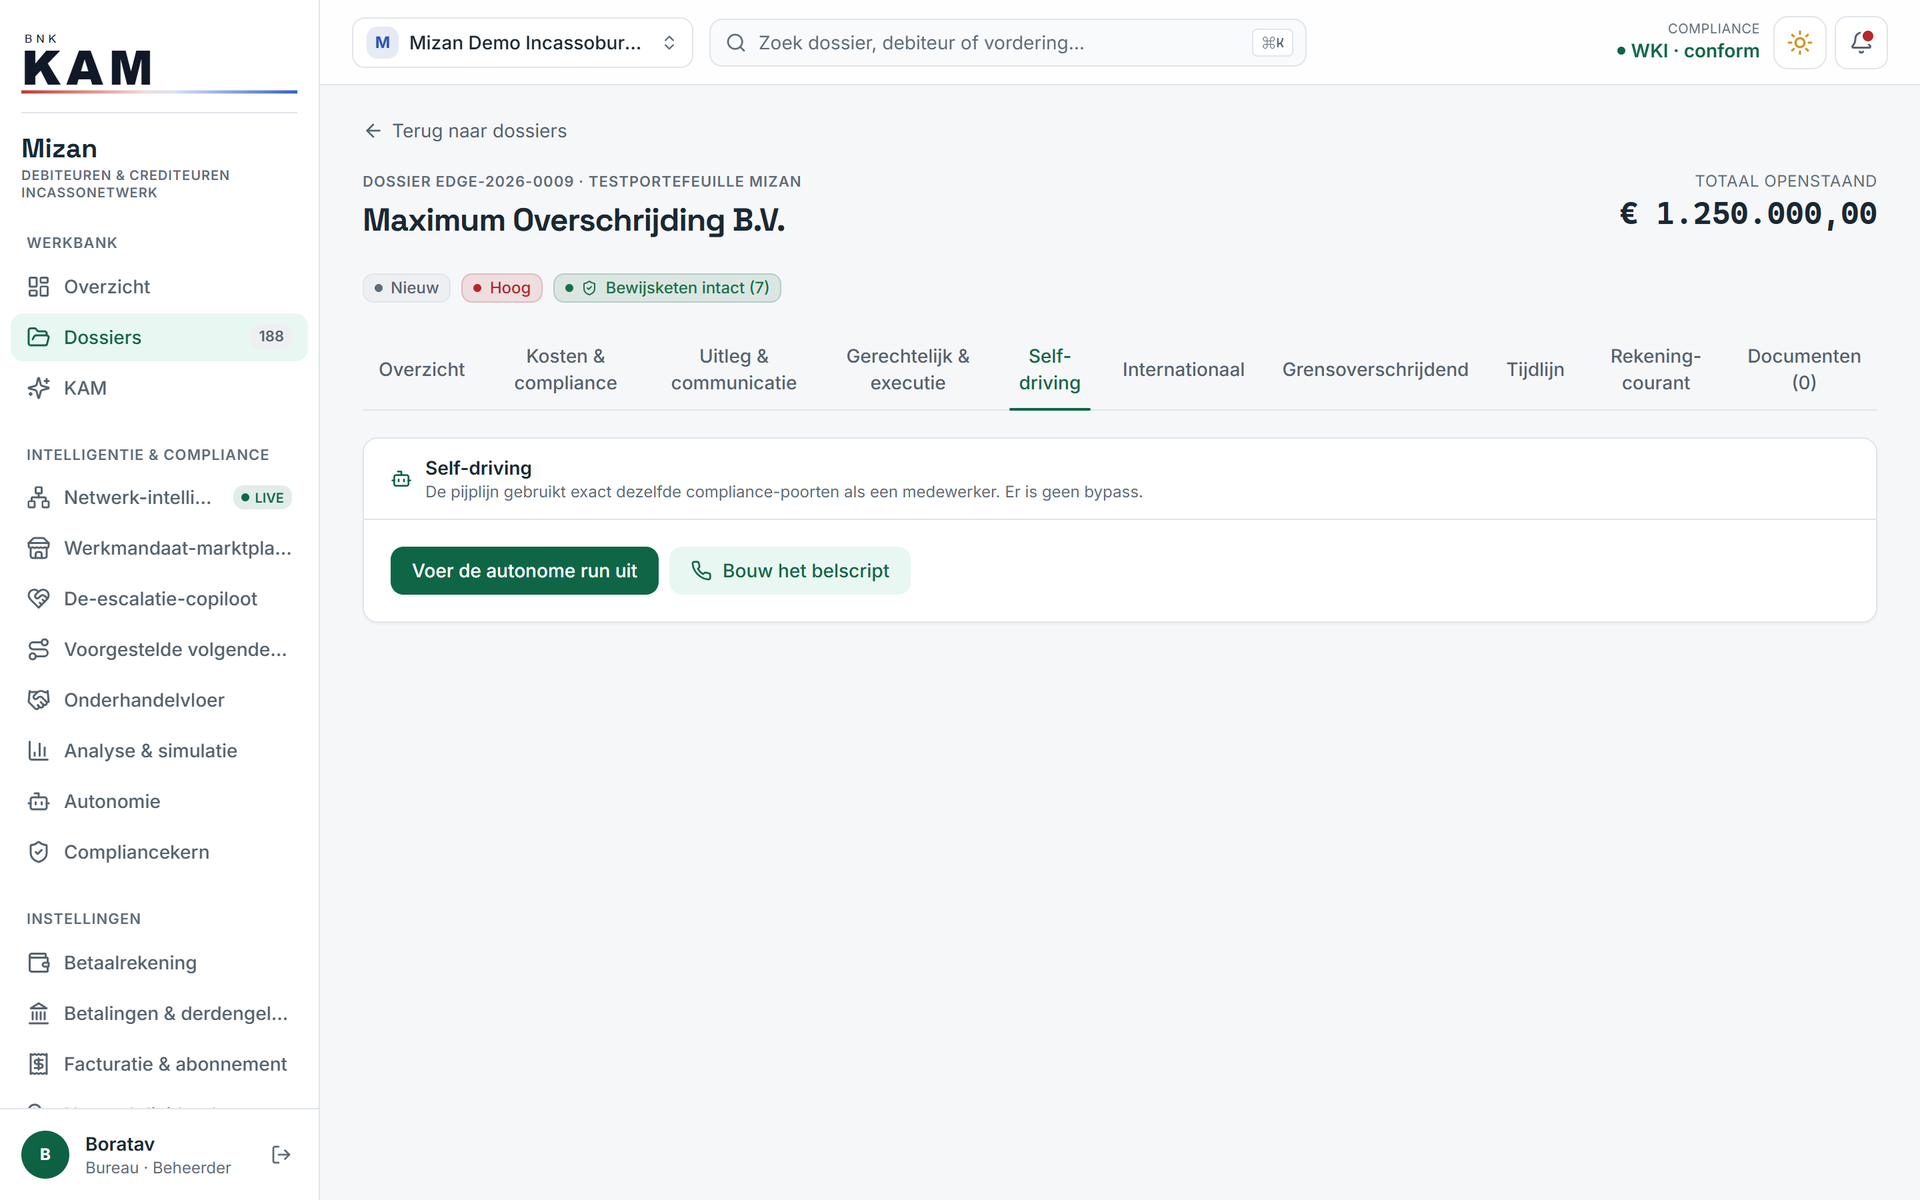Open Werkmandaat-marktplaats store icon
This screenshot has width=1920, height=1200.
pos(38,548)
